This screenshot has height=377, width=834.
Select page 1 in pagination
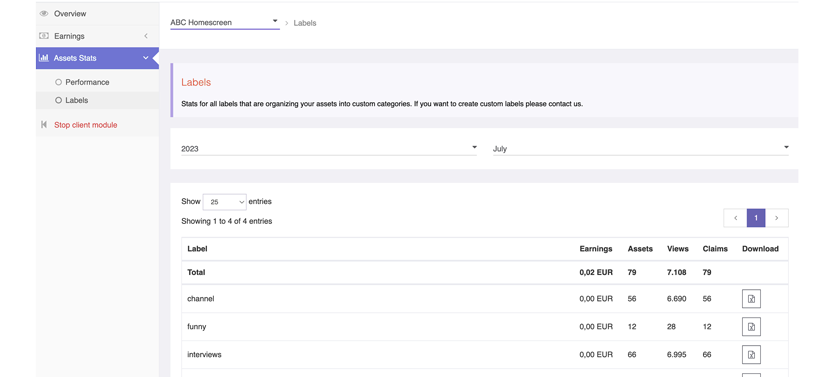click(756, 218)
